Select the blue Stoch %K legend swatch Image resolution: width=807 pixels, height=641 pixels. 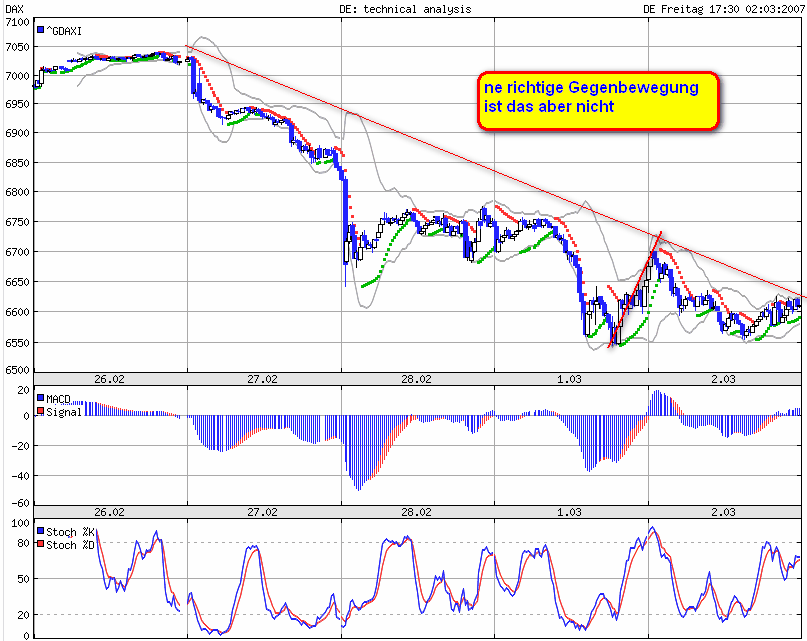(x=41, y=531)
